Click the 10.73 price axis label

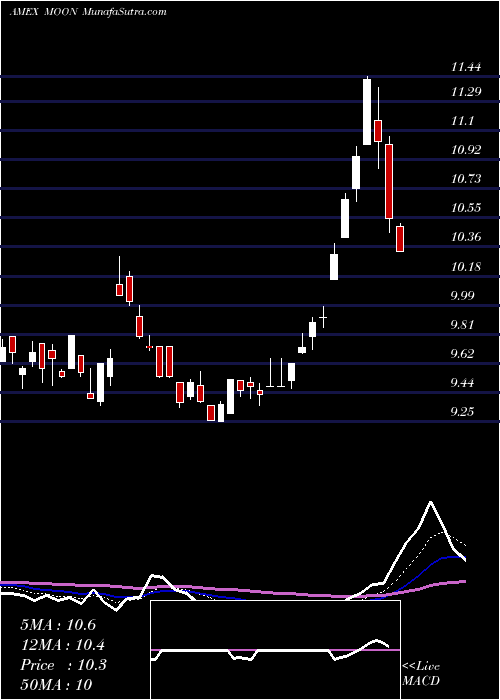tap(466, 179)
